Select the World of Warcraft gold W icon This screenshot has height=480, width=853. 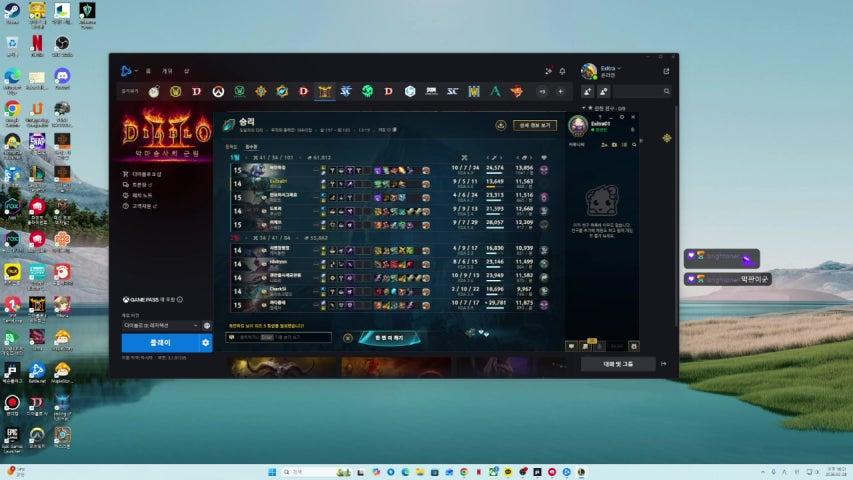[175, 91]
